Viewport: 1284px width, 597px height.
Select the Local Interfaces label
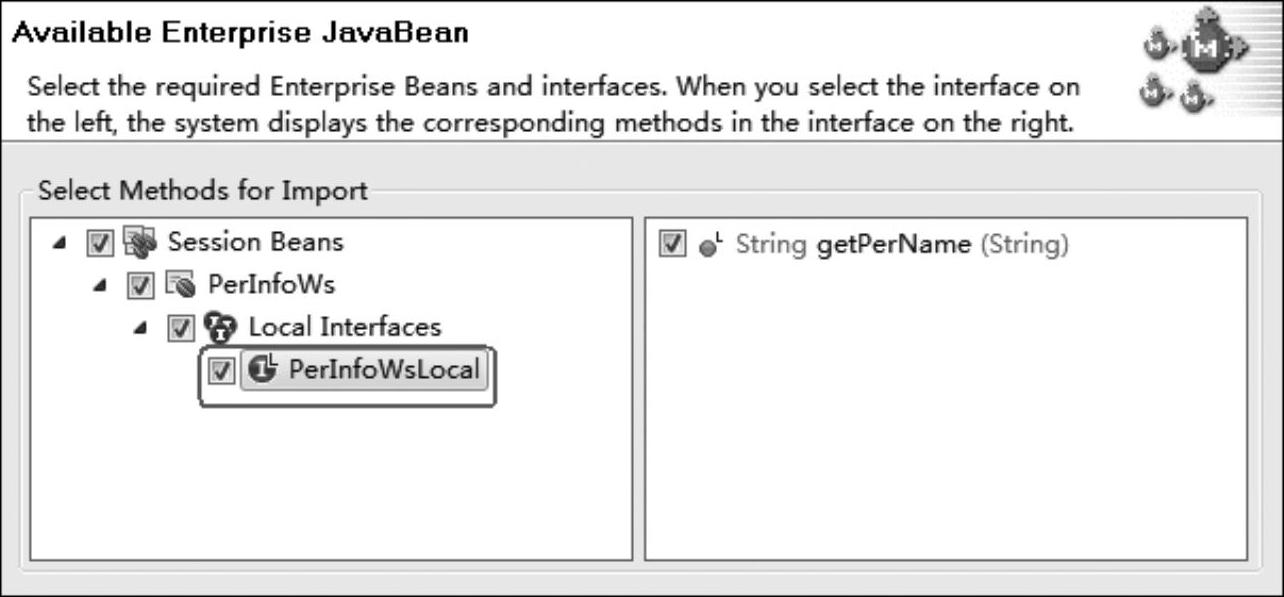(x=345, y=327)
